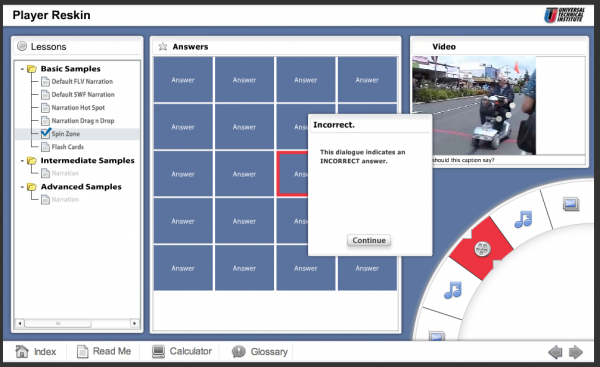This screenshot has height=367, width=600.
Task: Click the Lessons panel scrollbar left arrow
Action: [x=20, y=323]
